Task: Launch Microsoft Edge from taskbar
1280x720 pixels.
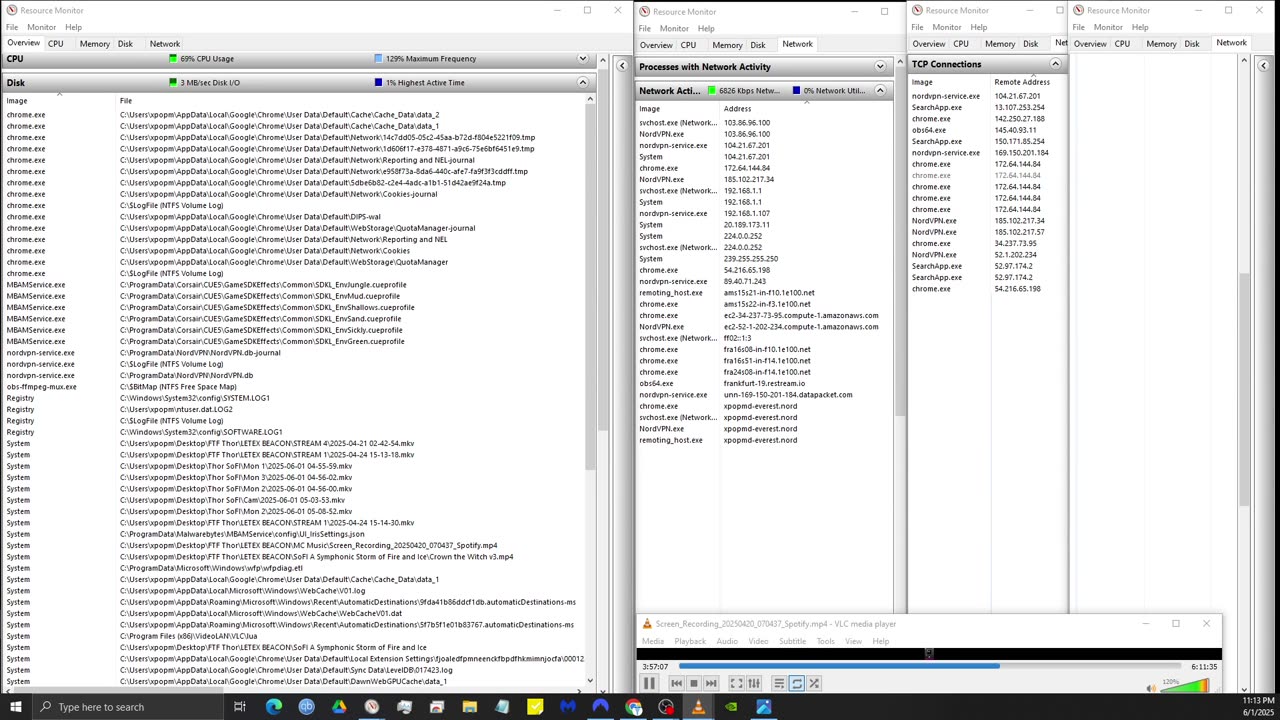Action: [273, 707]
